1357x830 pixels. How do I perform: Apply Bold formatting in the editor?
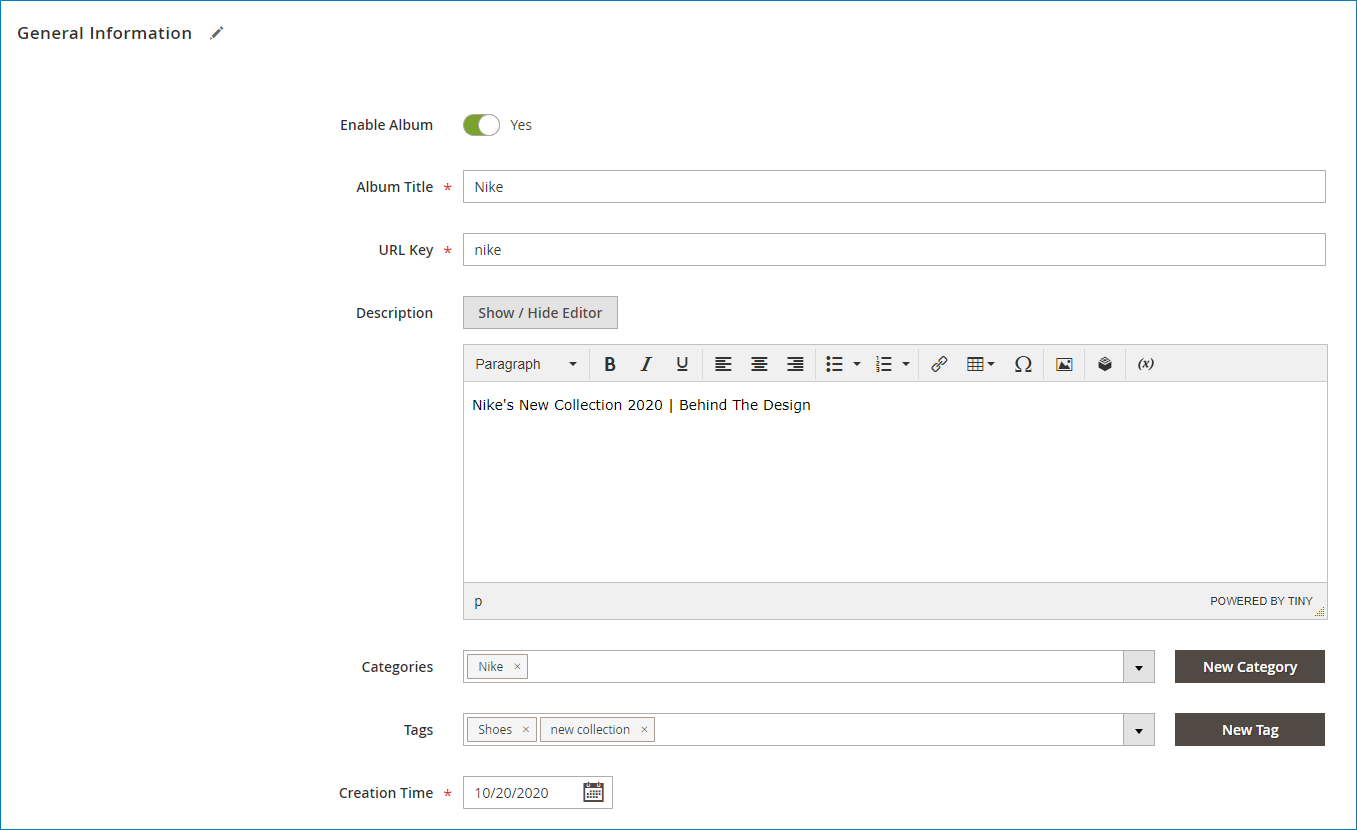tap(610, 363)
